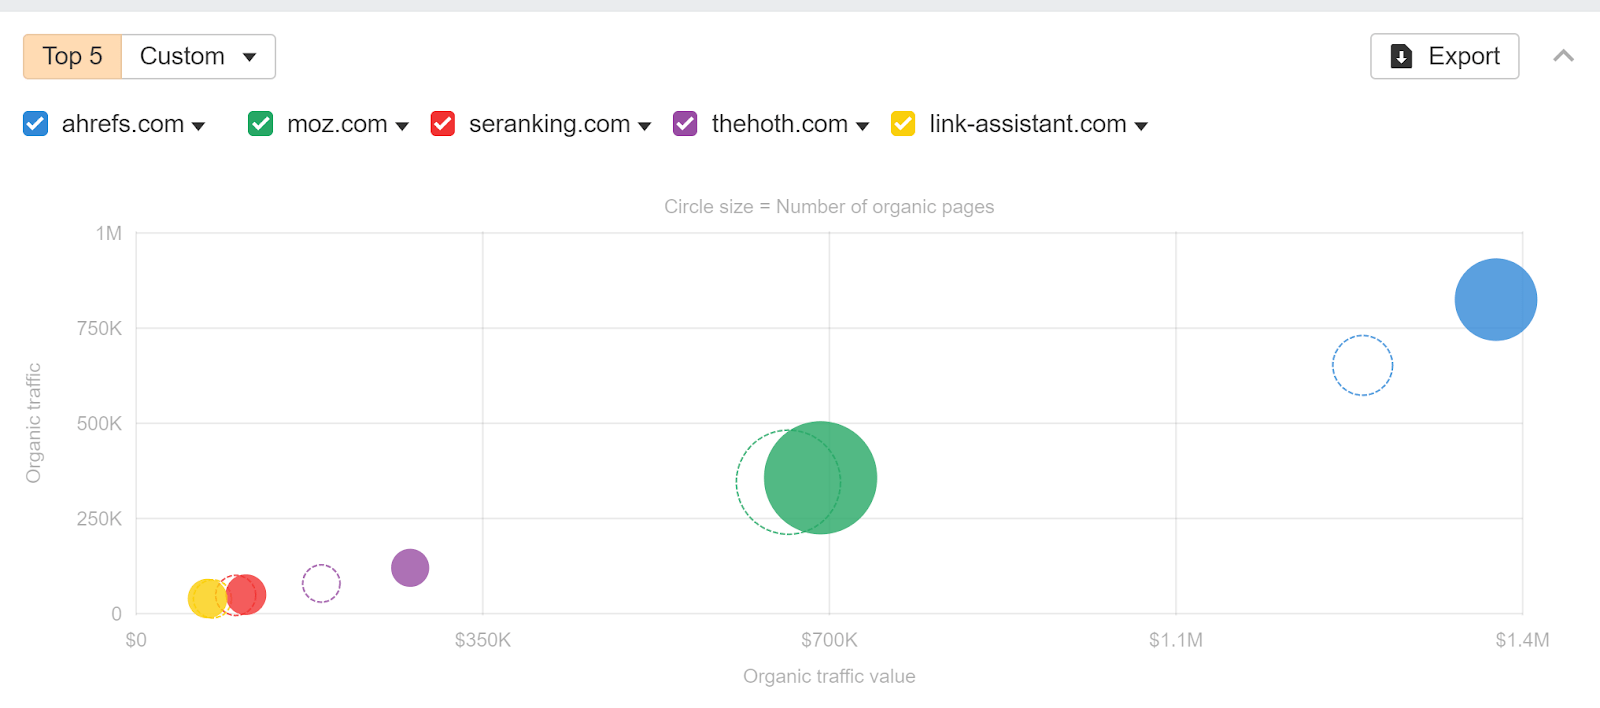This screenshot has height=708, width=1600.
Task: Click the green moz.com bubble on the chart
Action: (x=820, y=478)
